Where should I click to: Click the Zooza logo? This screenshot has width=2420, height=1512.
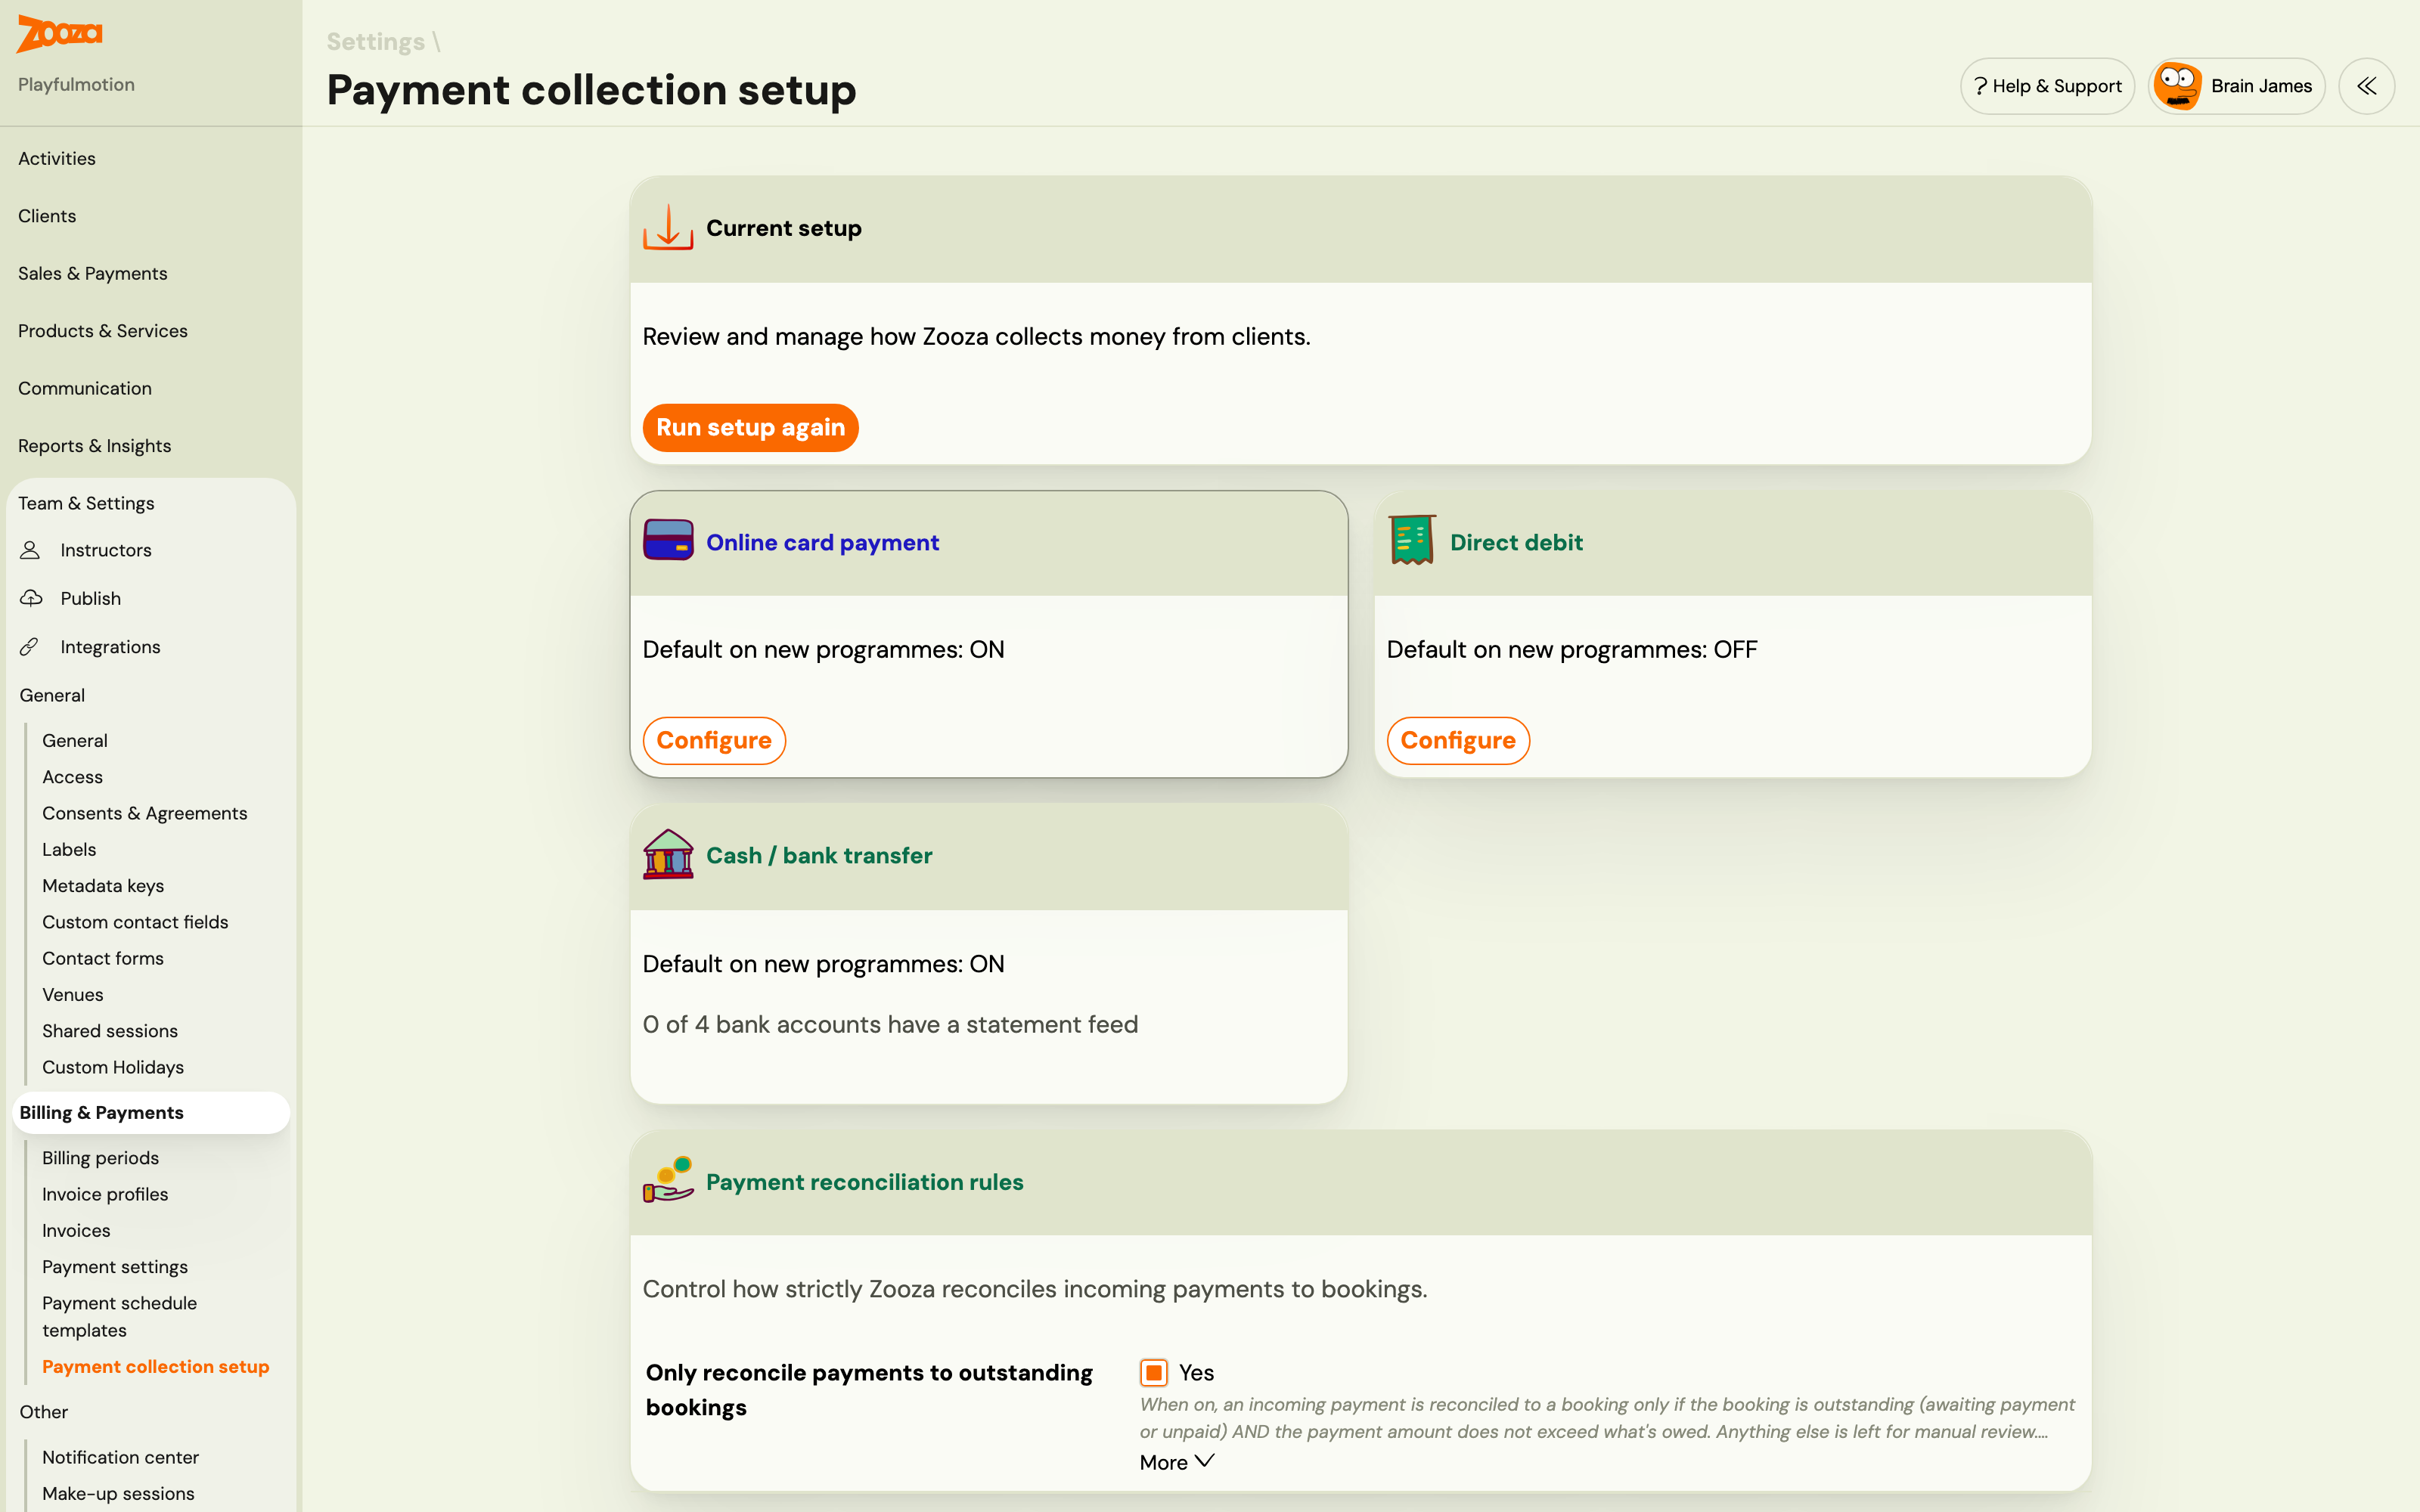(60, 34)
